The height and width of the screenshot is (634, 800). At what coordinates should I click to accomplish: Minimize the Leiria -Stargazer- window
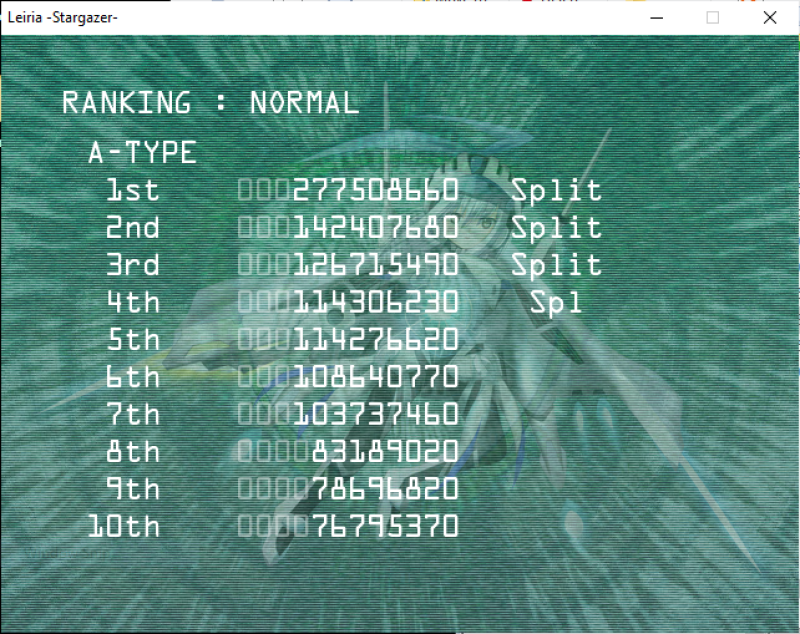(657, 18)
